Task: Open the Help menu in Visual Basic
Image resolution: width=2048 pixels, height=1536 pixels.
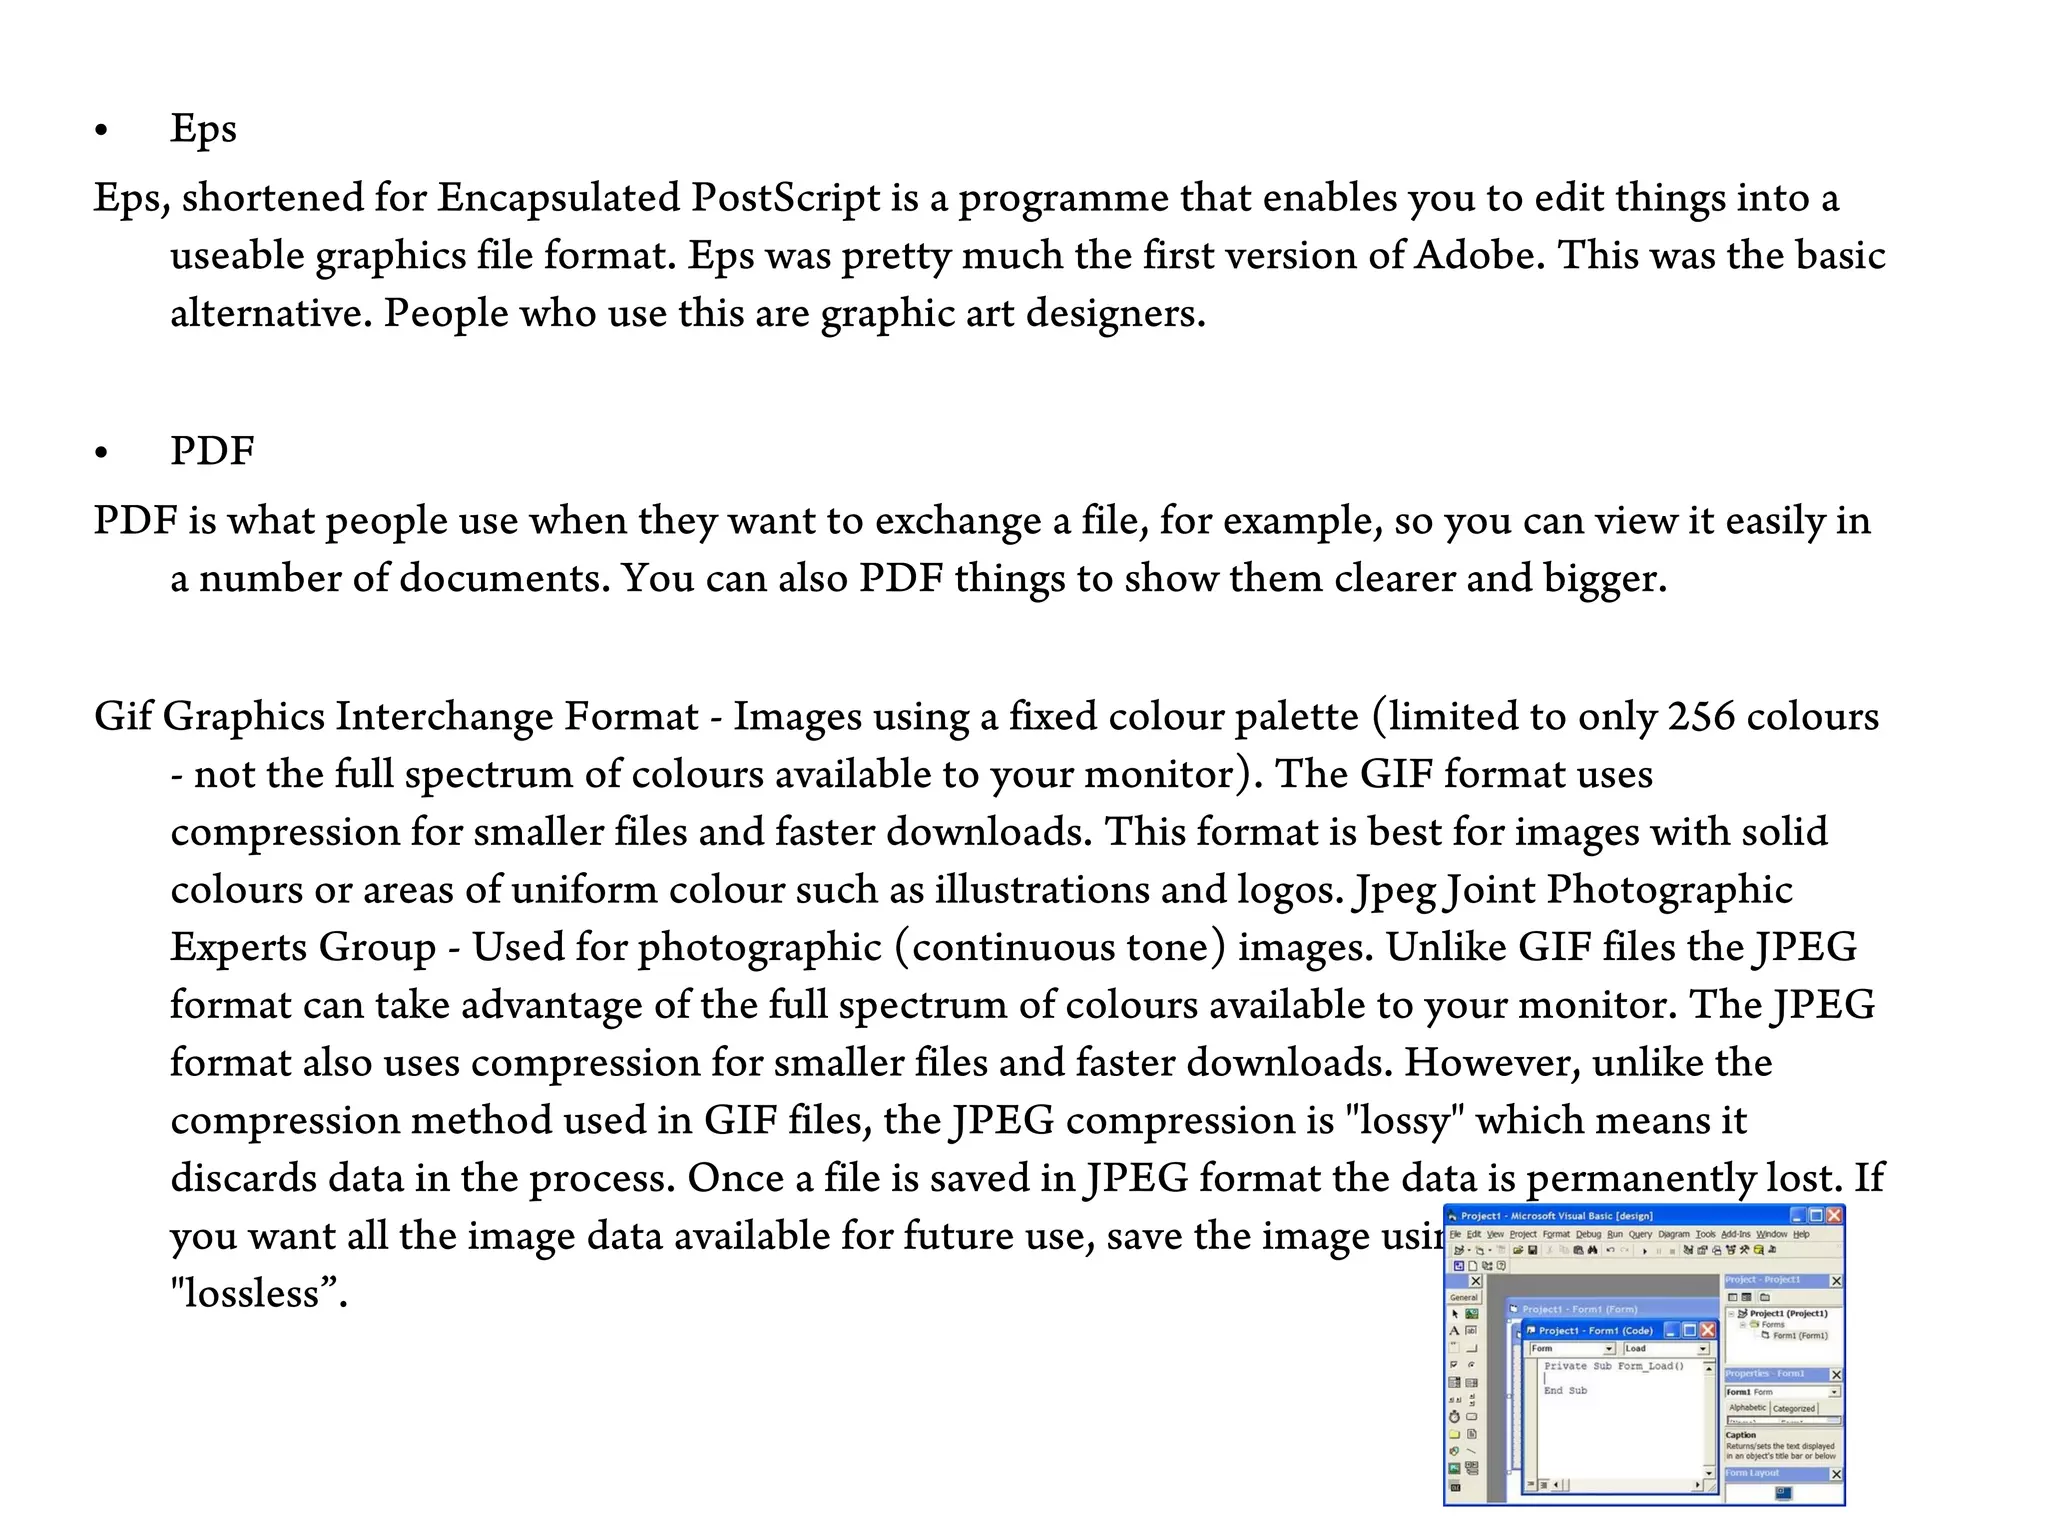Action: click(1801, 1234)
